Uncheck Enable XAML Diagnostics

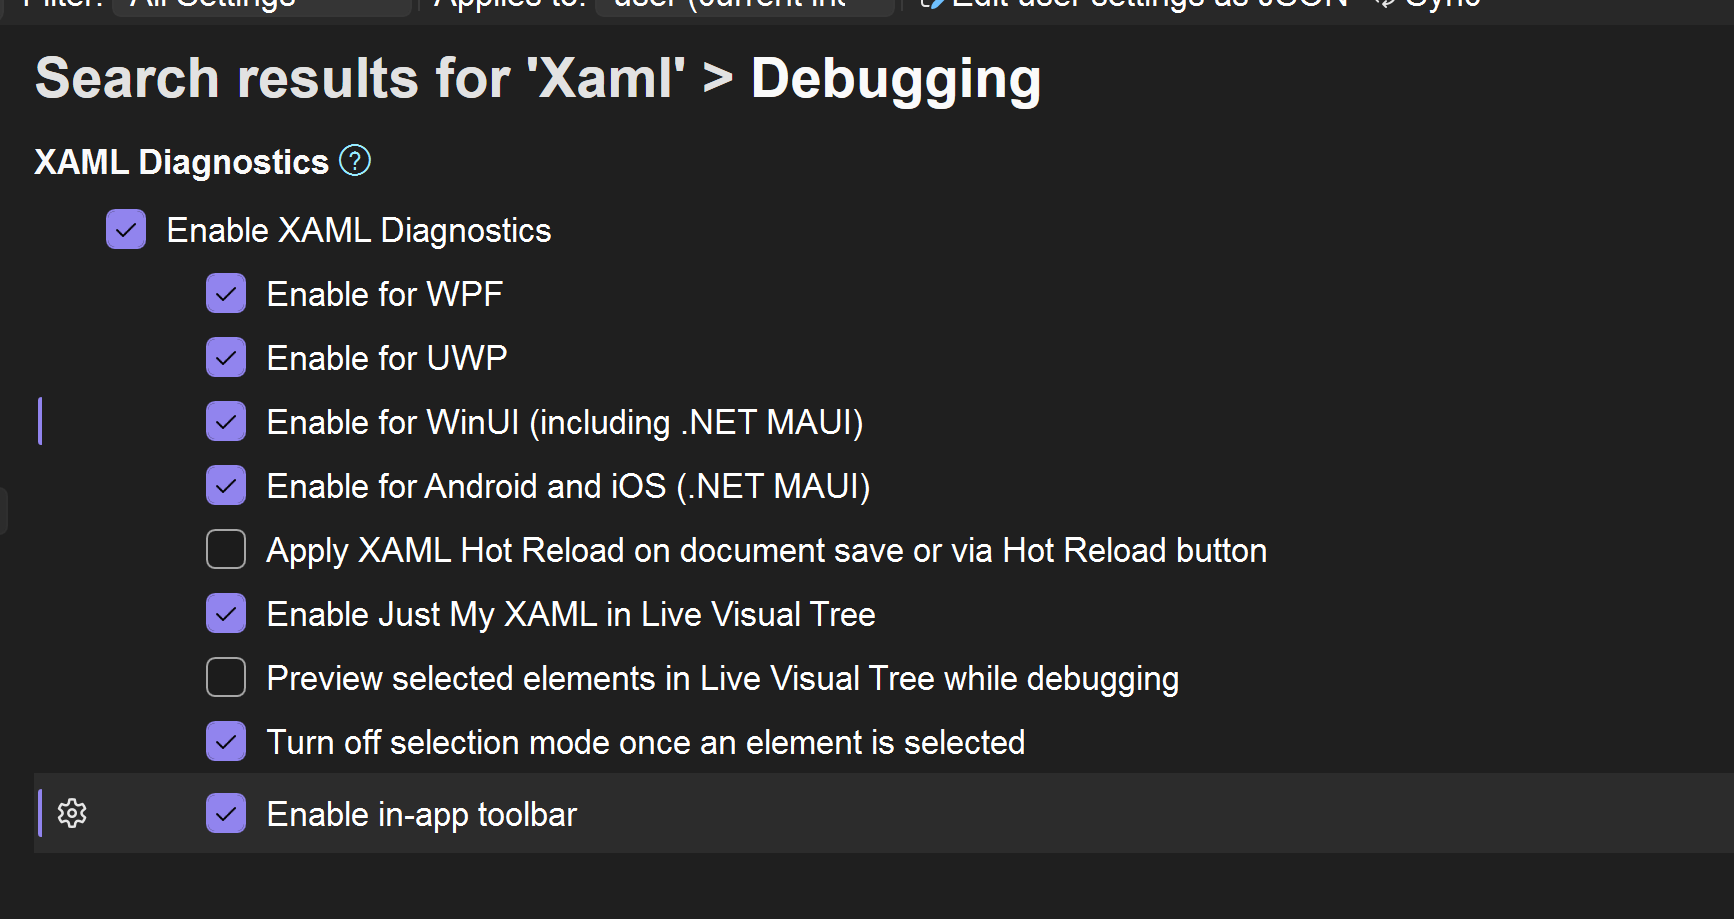[x=126, y=229]
